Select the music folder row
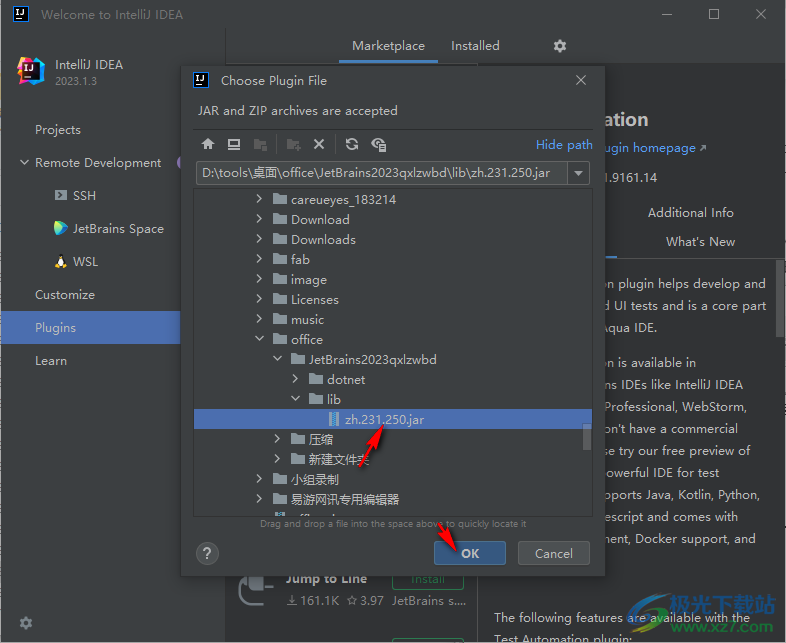The width and height of the screenshot is (786, 643). tap(392, 320)
